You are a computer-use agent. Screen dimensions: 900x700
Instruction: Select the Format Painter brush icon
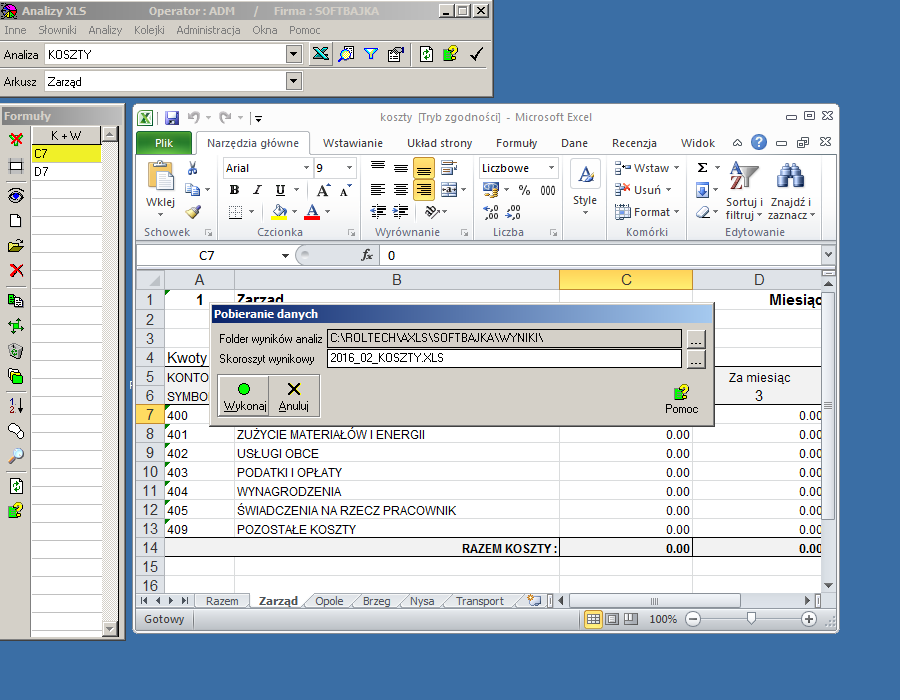click(193, 212)
